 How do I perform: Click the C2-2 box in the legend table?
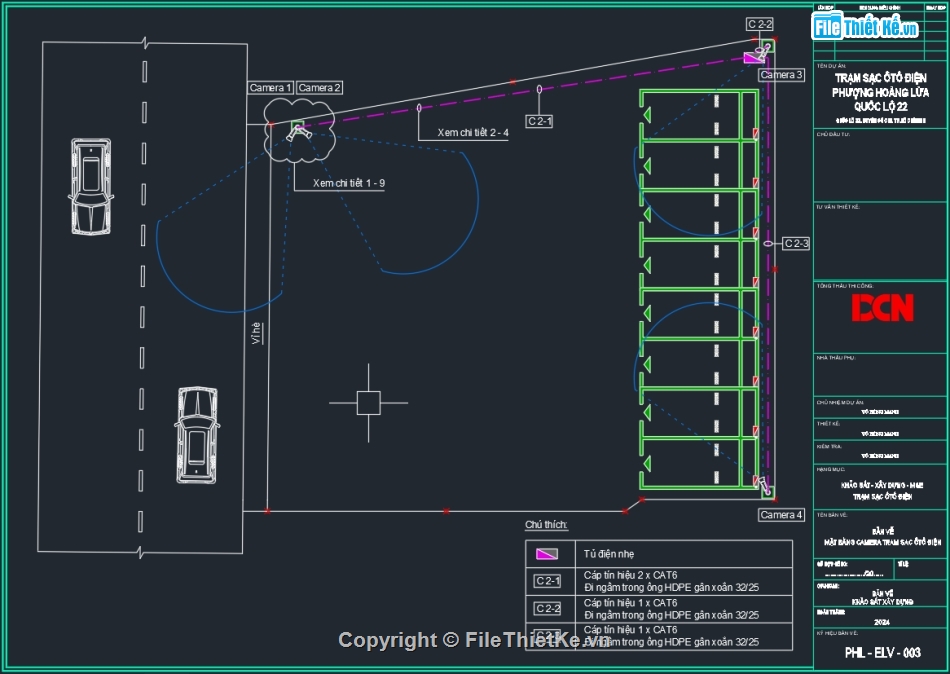click(x=547, y=608)
